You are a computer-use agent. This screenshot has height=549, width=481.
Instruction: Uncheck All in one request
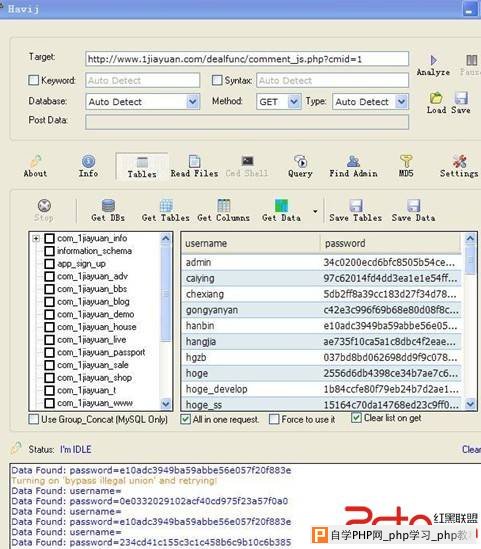coord(186,419)
